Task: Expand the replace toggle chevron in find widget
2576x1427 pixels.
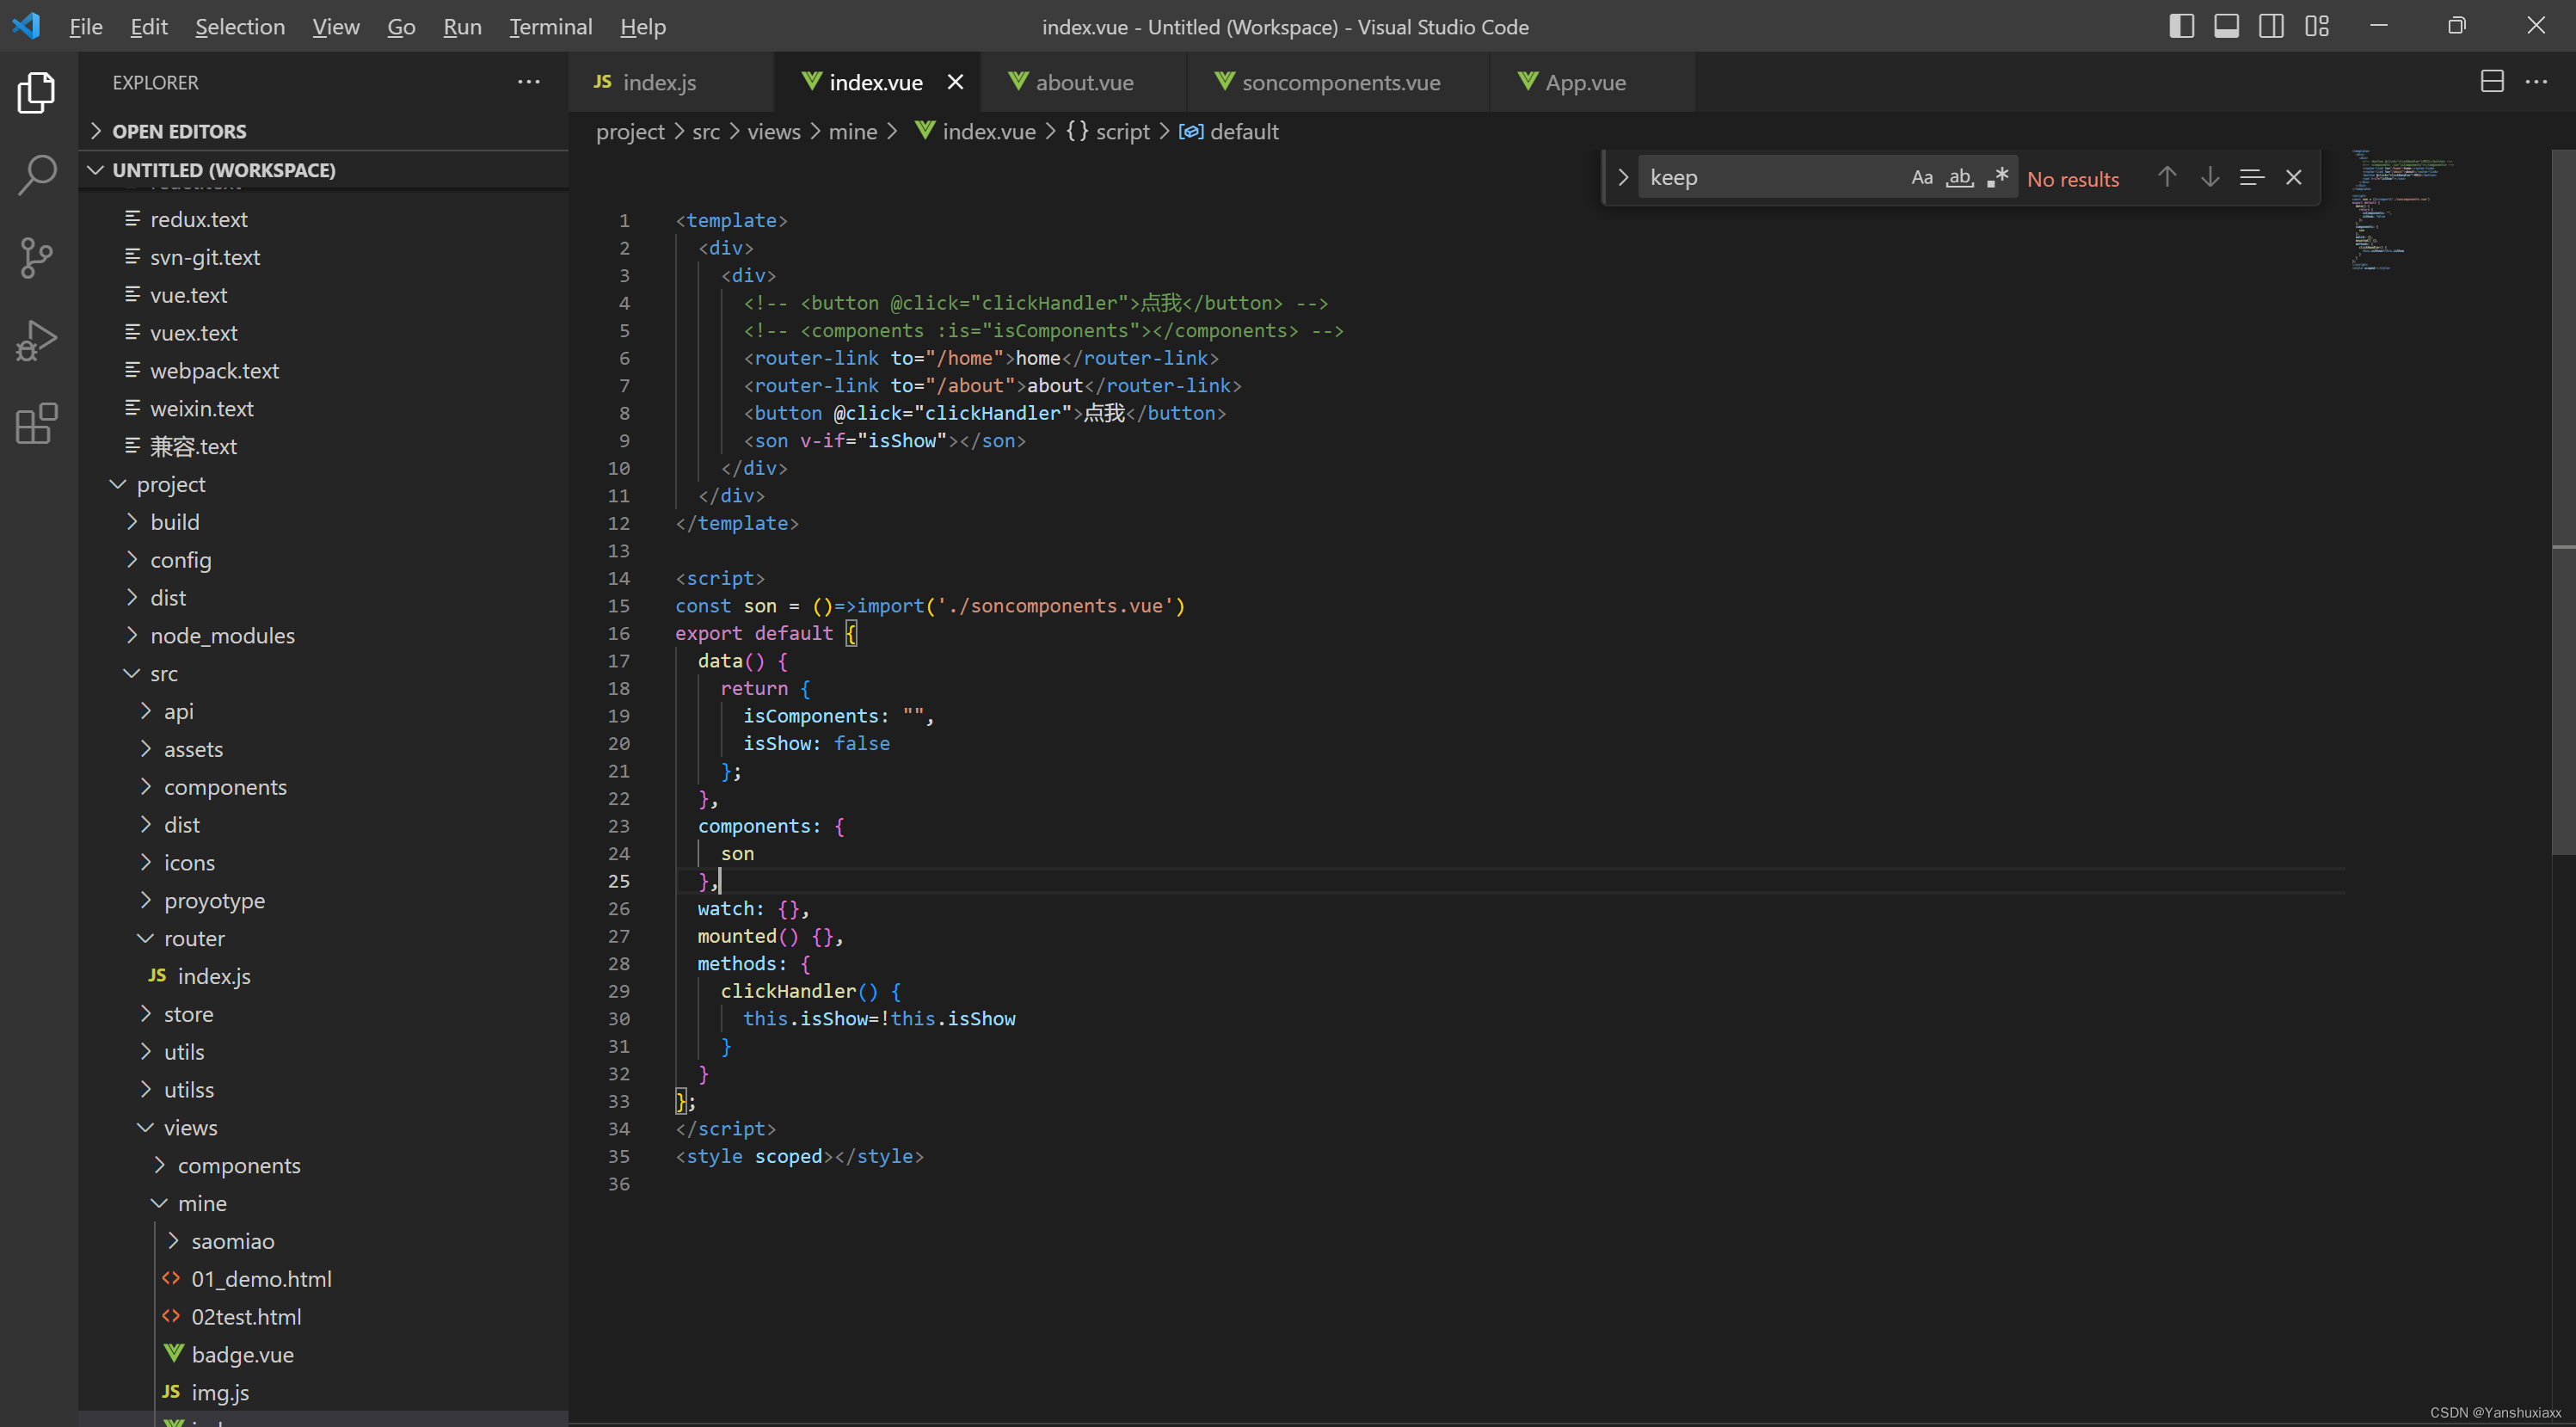Action: tap(1623, 178)
